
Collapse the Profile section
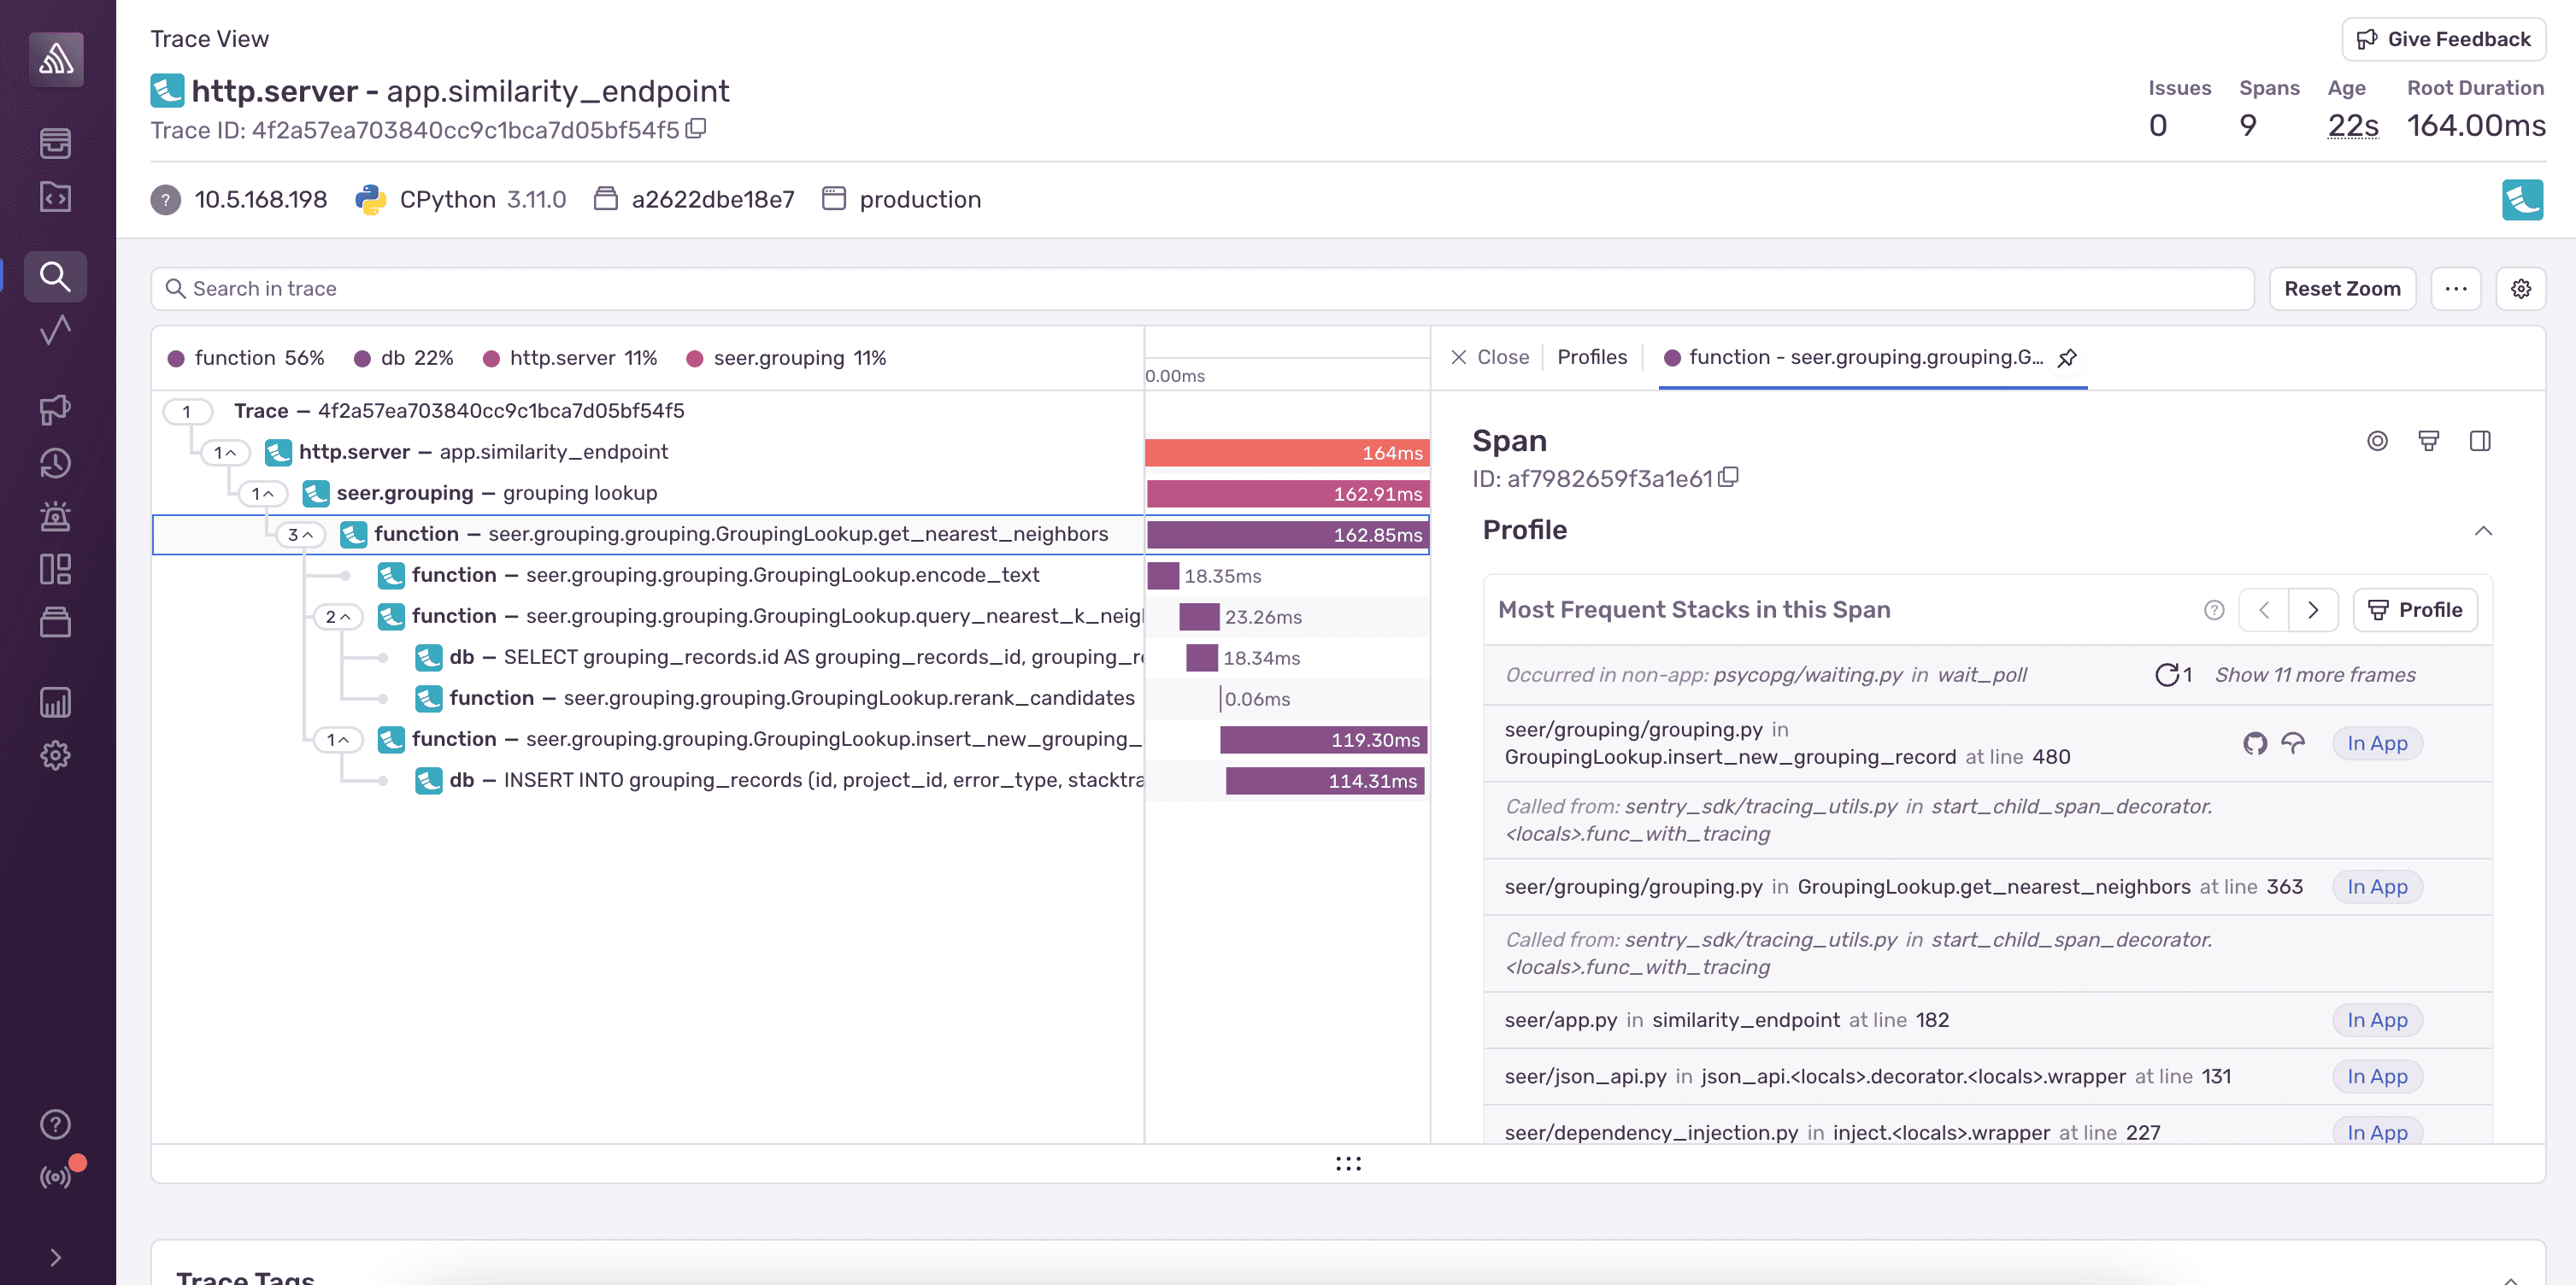pyautogui.click(x=2484, y=531)
